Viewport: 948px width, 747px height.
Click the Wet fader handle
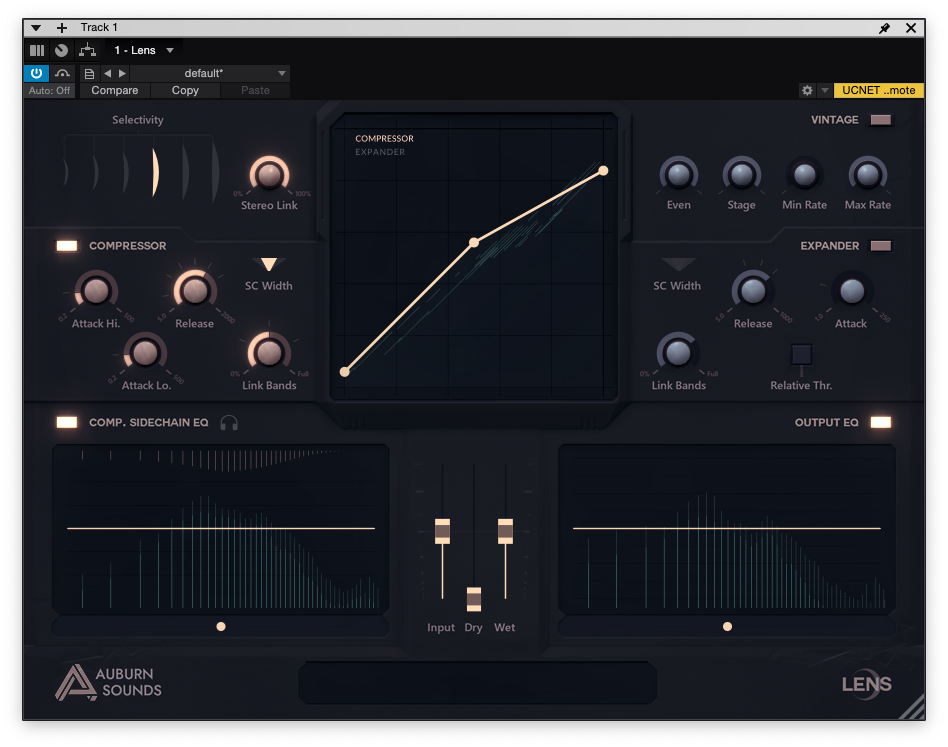505,531
